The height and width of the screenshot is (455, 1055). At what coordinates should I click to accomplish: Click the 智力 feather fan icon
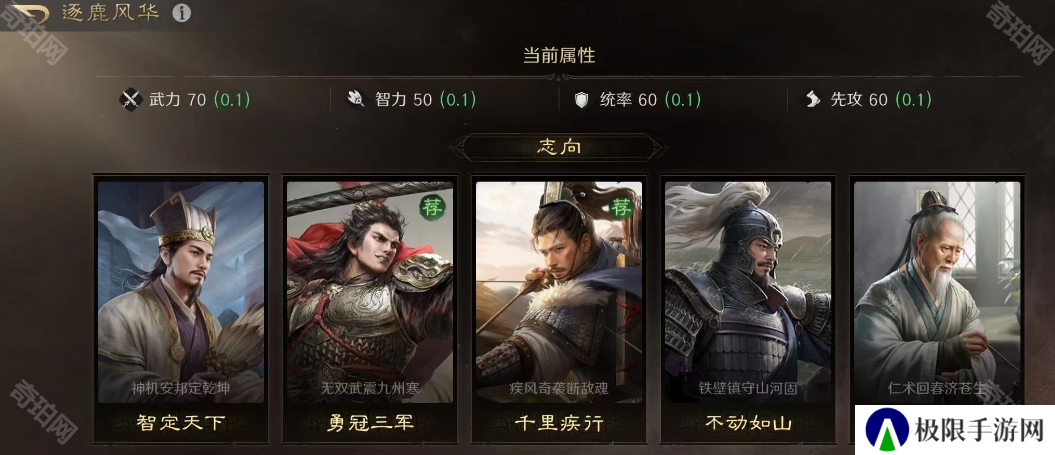coord(356,100)
